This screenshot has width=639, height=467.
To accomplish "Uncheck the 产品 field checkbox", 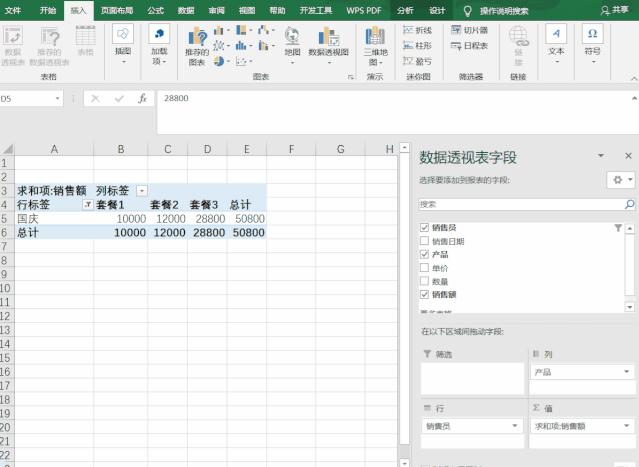I will 424,254.
